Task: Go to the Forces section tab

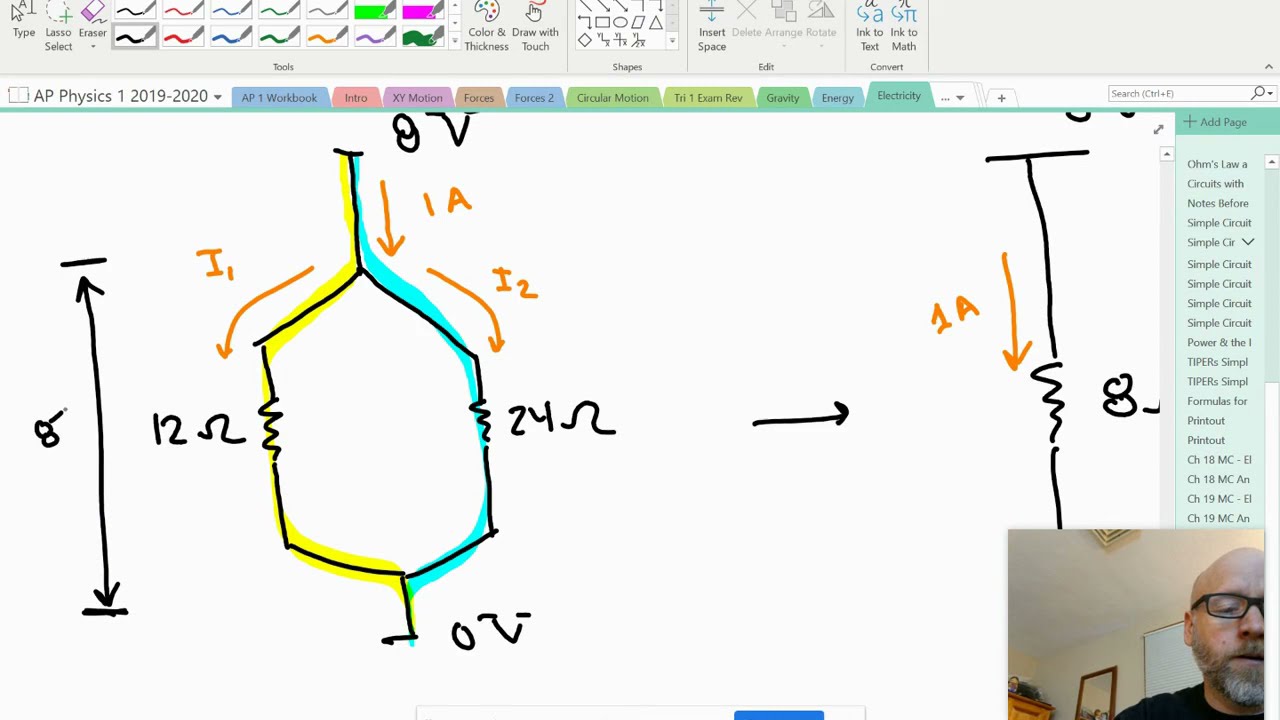Action: tap(478, 98)
